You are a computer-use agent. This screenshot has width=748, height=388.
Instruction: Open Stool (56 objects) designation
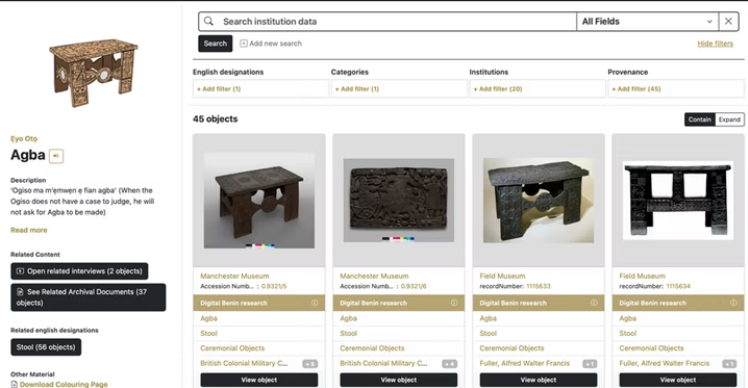pyautogui.click(x=46, y=347)
